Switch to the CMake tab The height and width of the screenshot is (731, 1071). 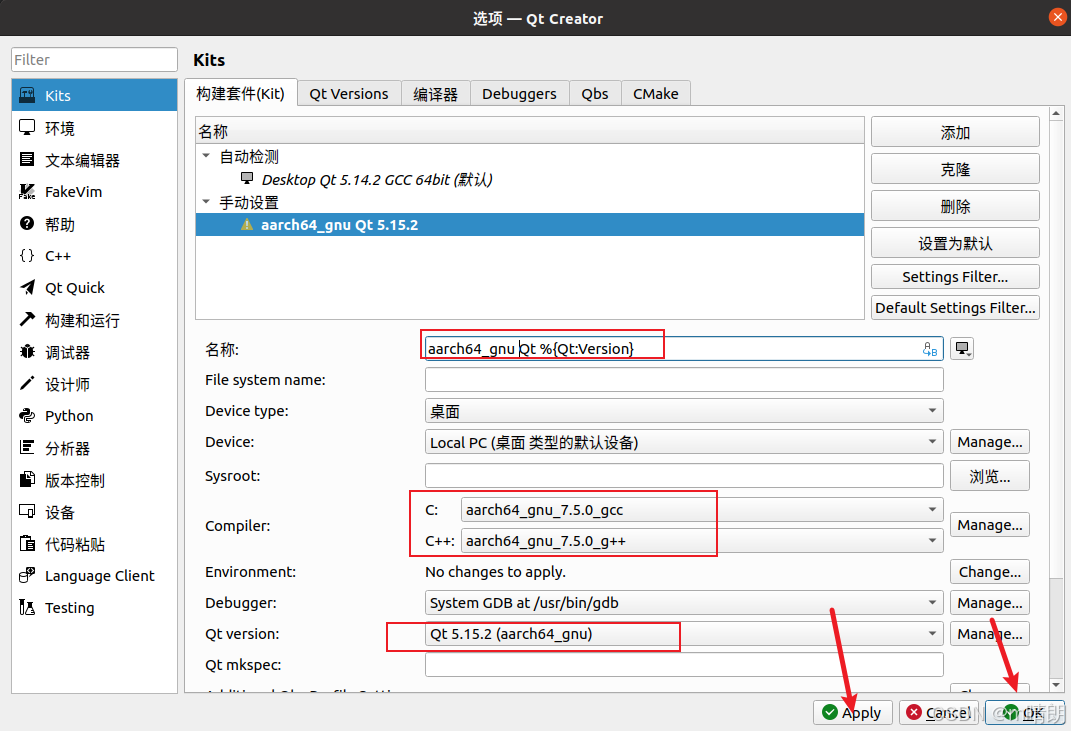click(656, 94)
